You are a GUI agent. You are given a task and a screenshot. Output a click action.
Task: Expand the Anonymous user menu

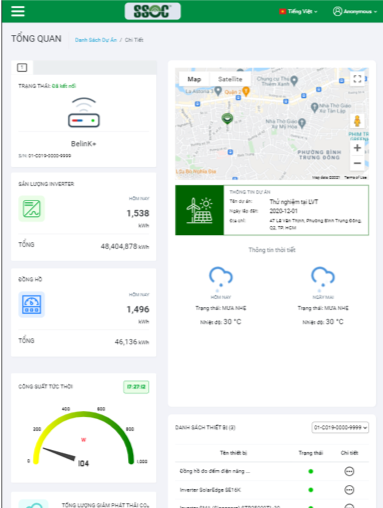355,11
